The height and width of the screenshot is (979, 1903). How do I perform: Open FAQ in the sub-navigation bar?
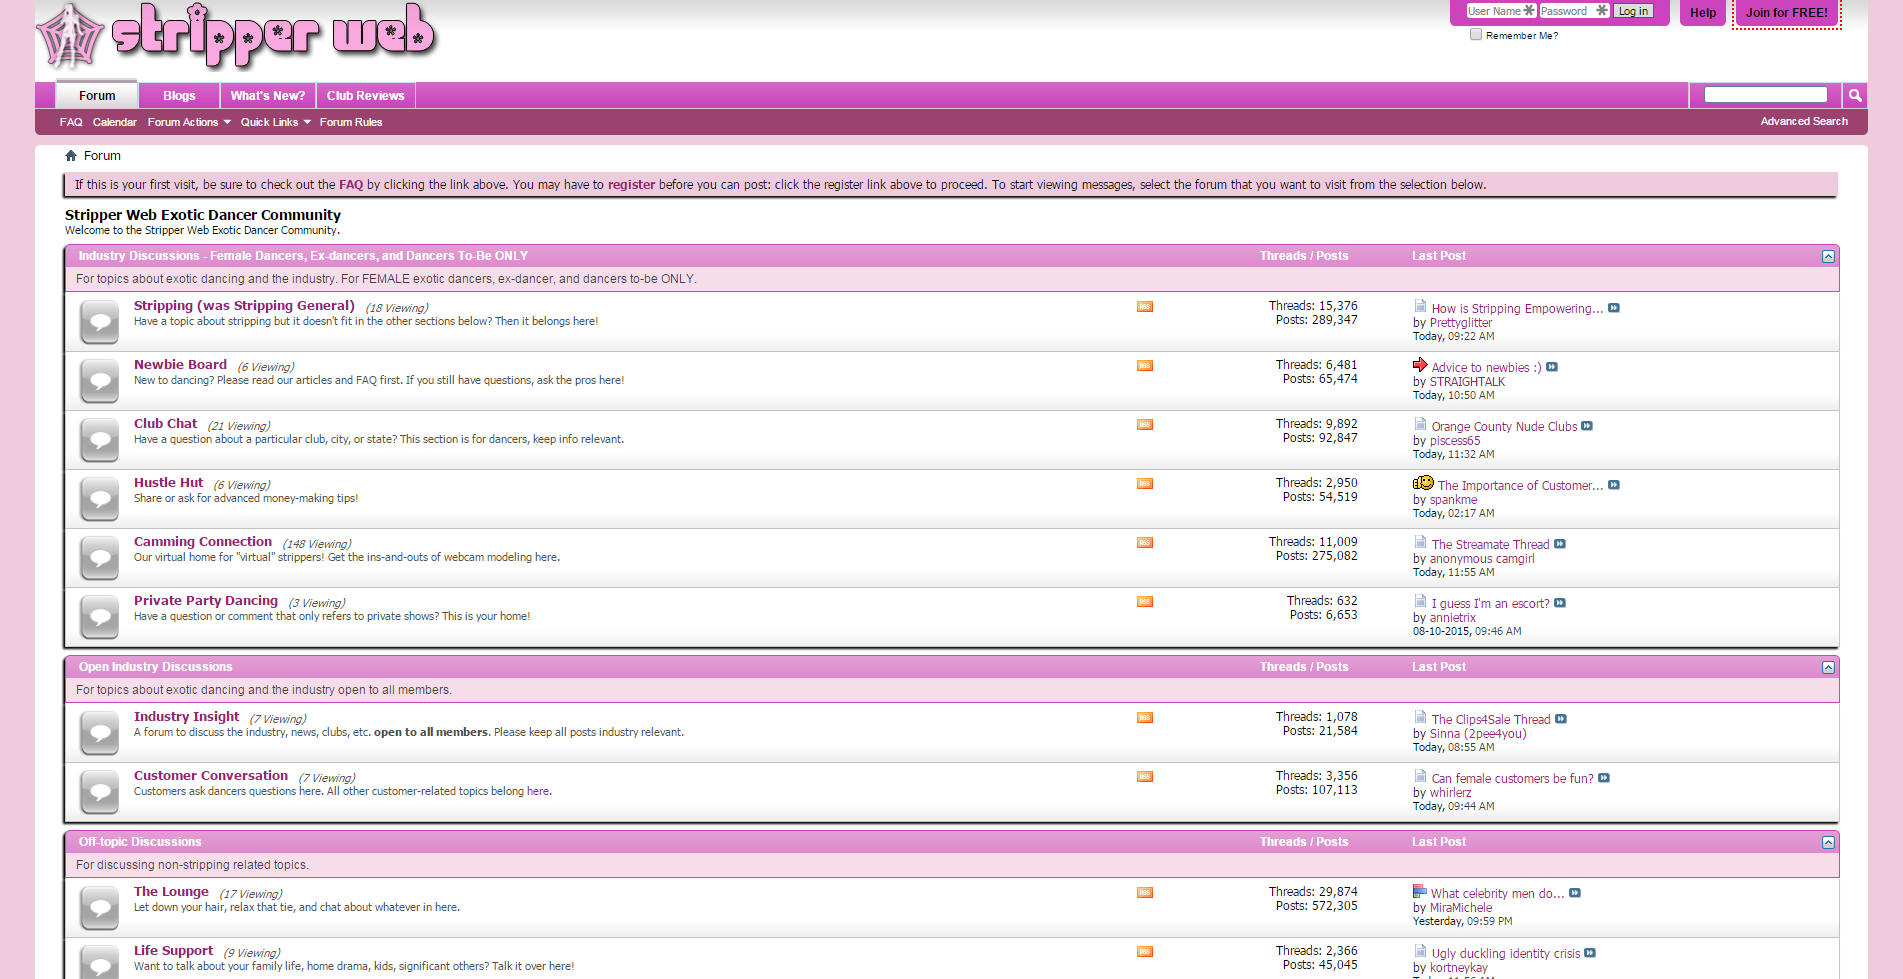pos(71,122)
